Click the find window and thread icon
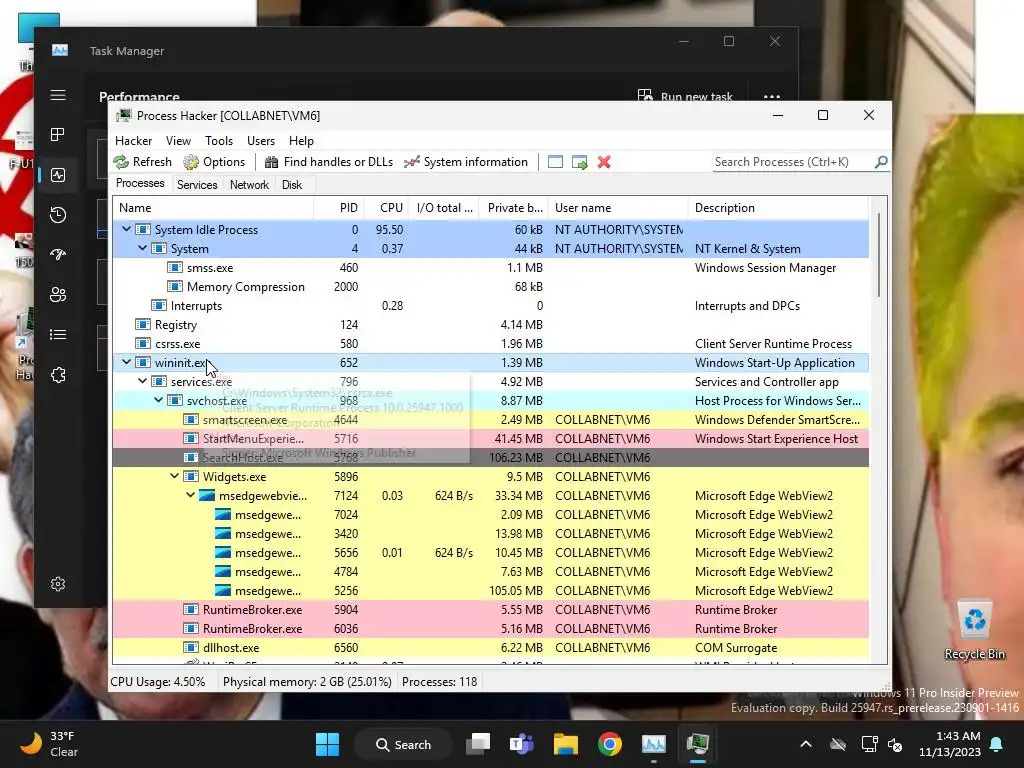Image resolution: width=1024 pixels, height=768 pixels. [x=579, y=162]
